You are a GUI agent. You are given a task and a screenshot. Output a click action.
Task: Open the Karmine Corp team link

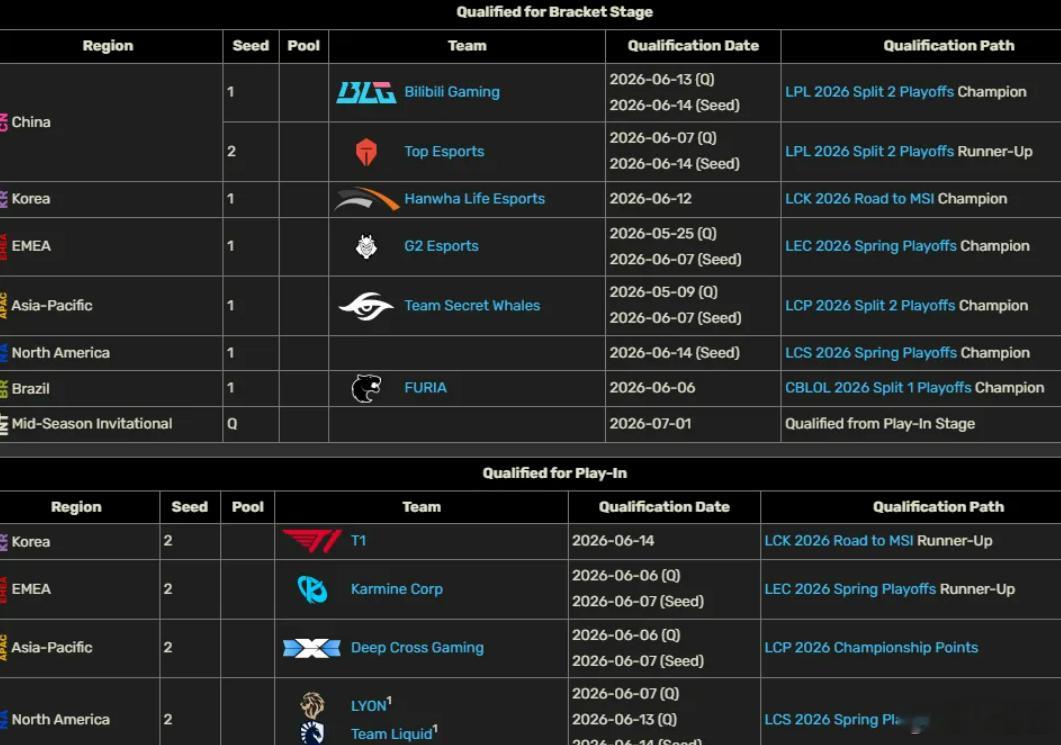(x=397, y=589)
